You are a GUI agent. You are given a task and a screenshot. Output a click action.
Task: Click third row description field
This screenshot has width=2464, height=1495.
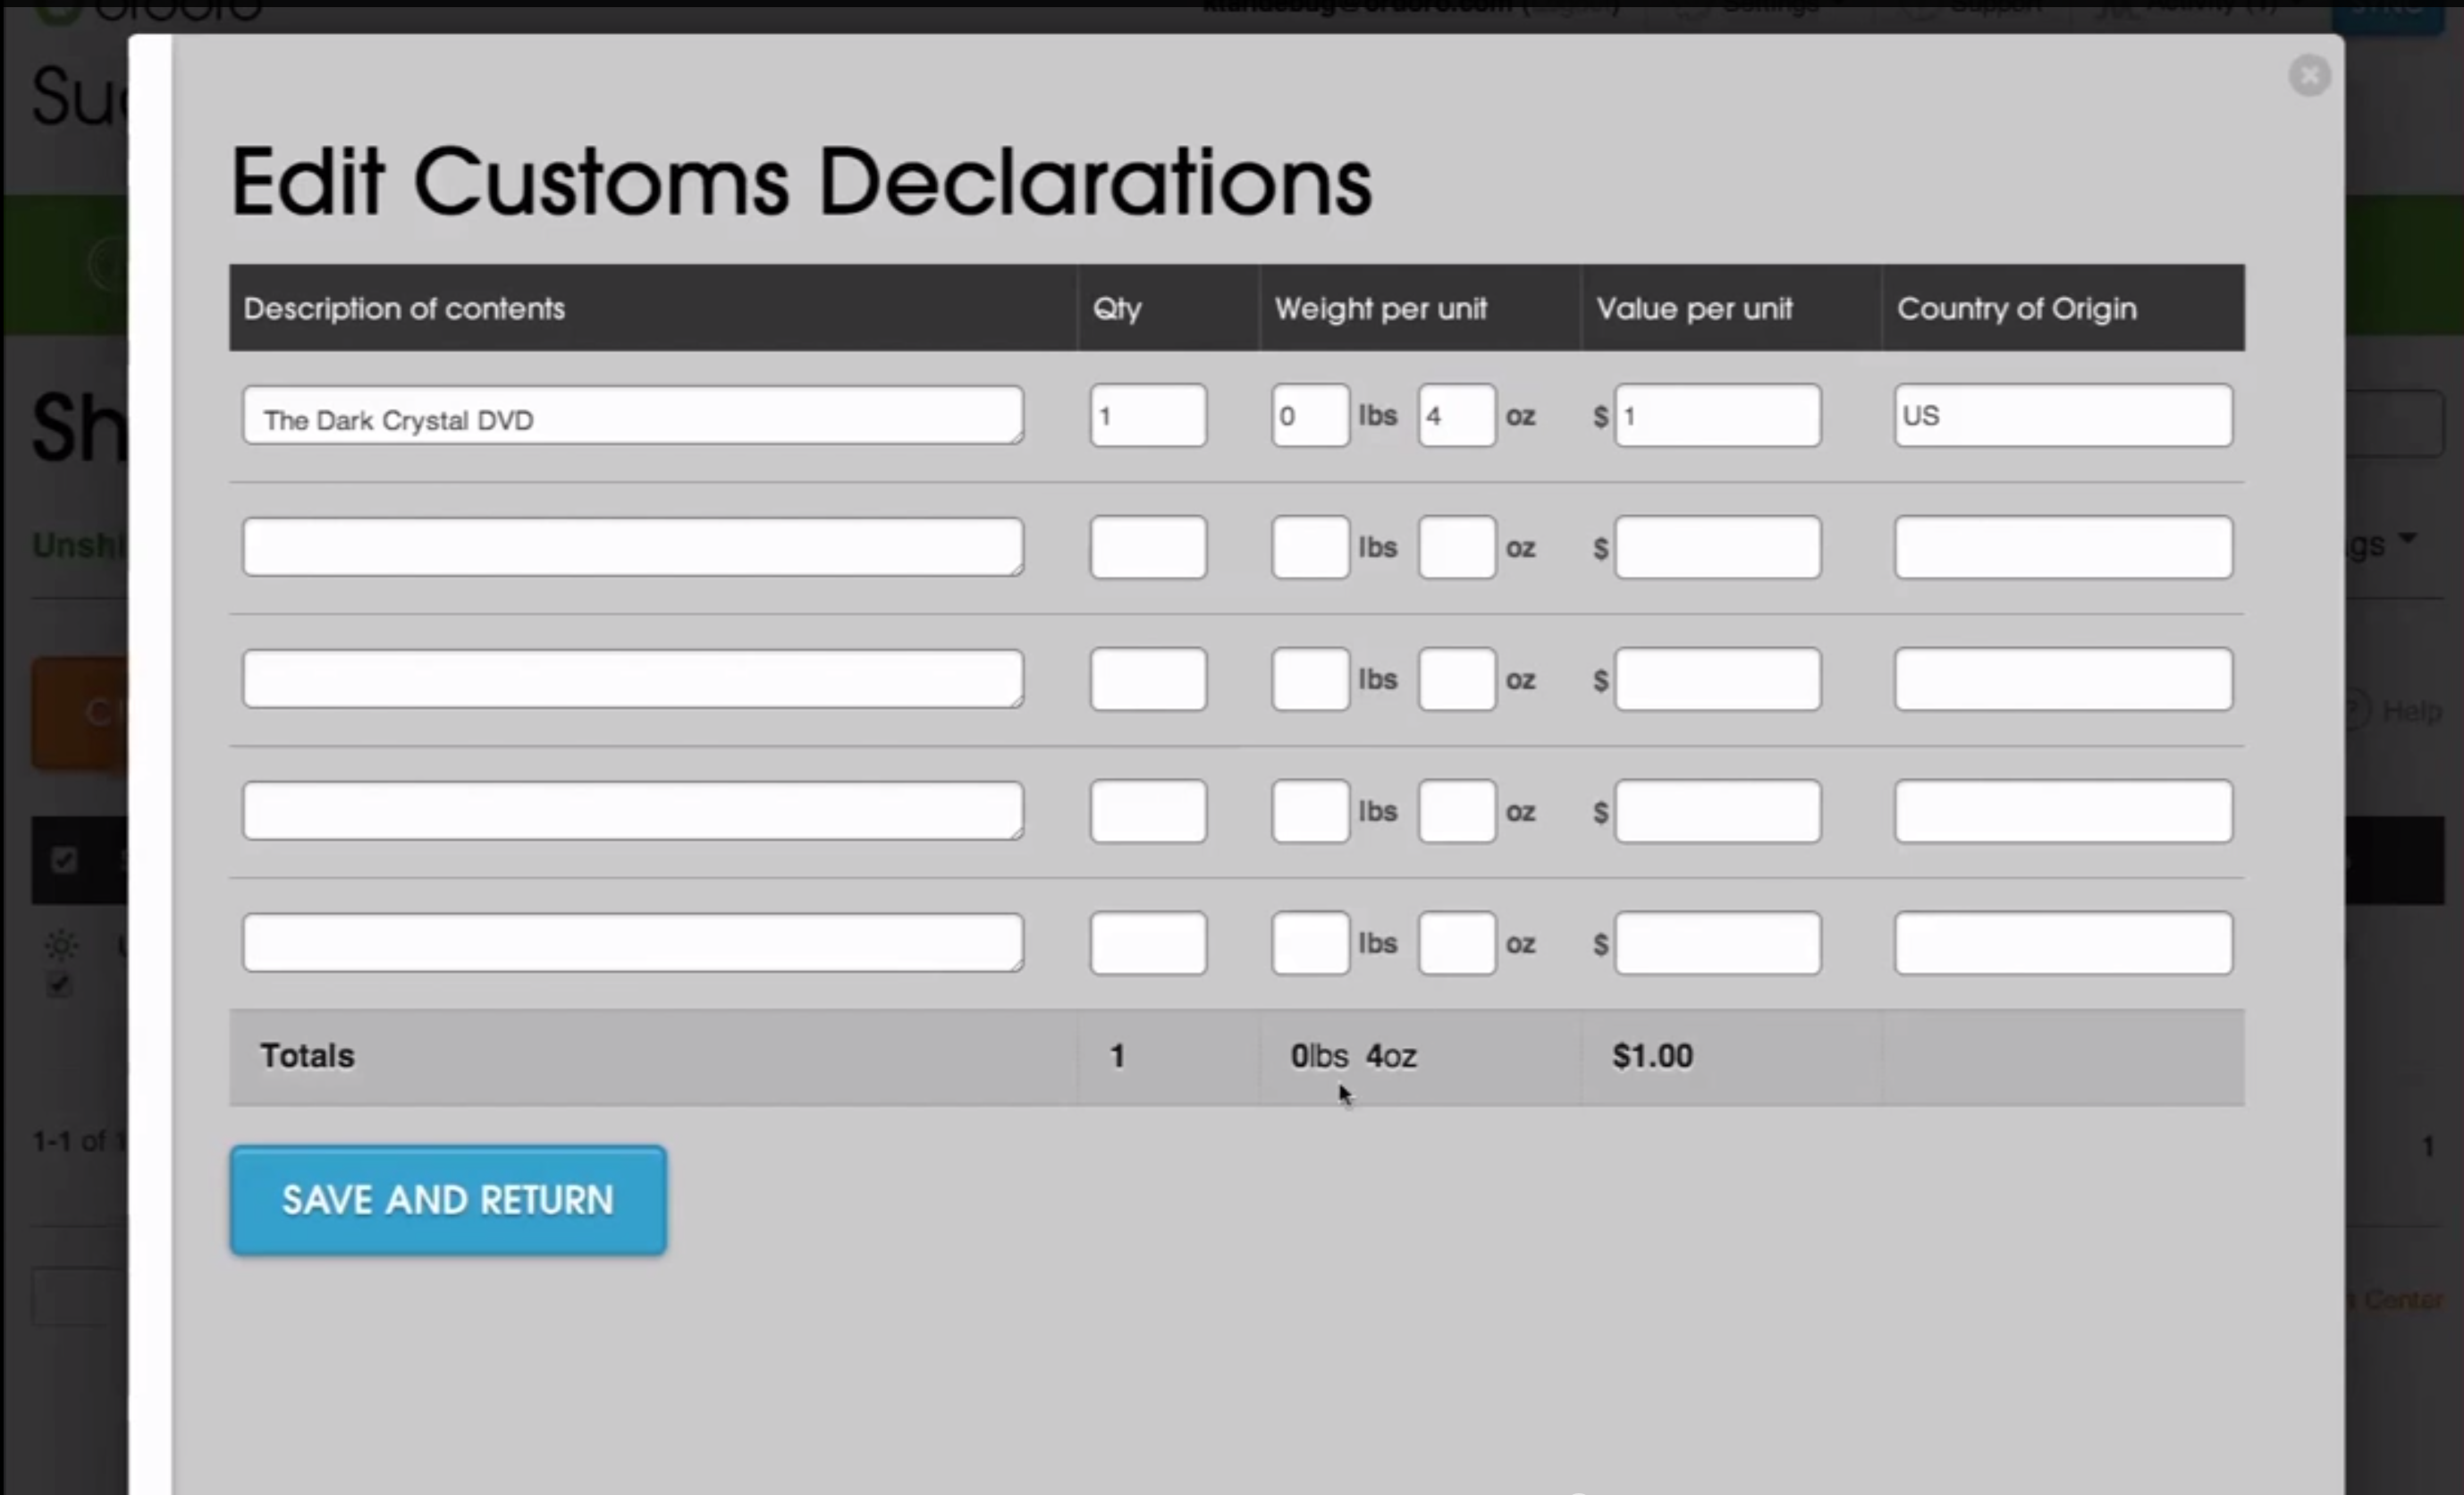[x=632, y=680]
